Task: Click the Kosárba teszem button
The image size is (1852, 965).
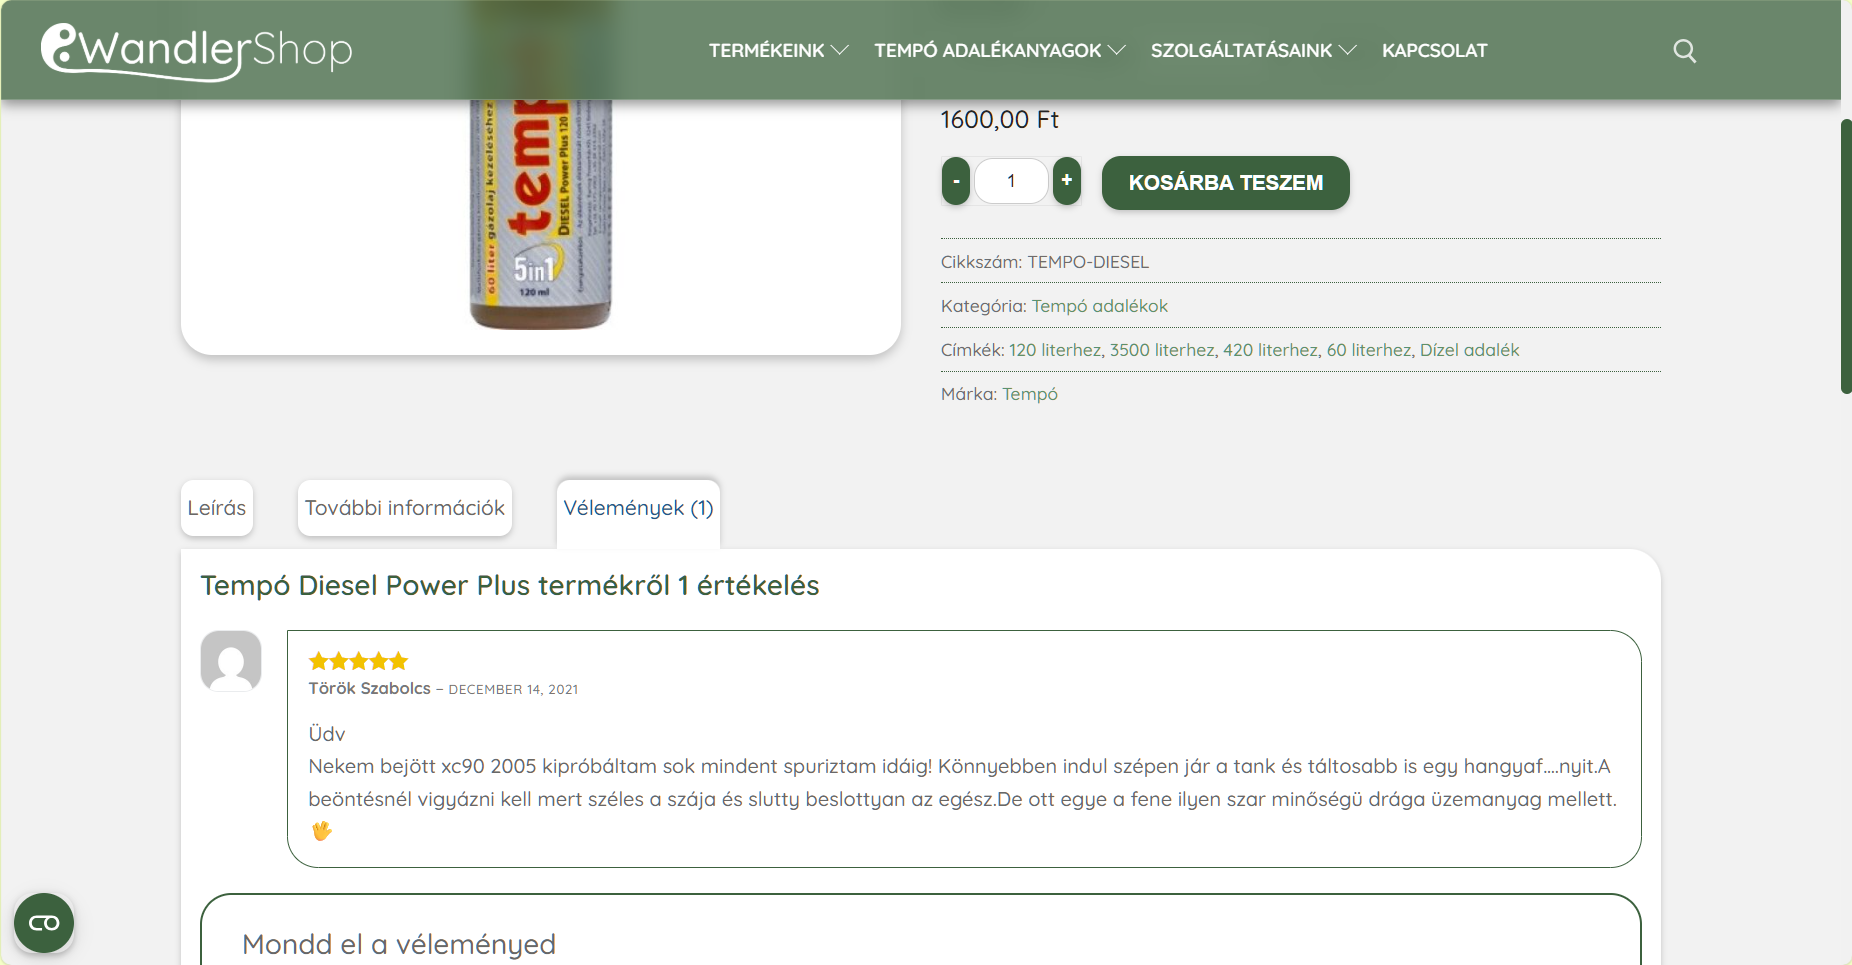Action: pos(1226,183)
